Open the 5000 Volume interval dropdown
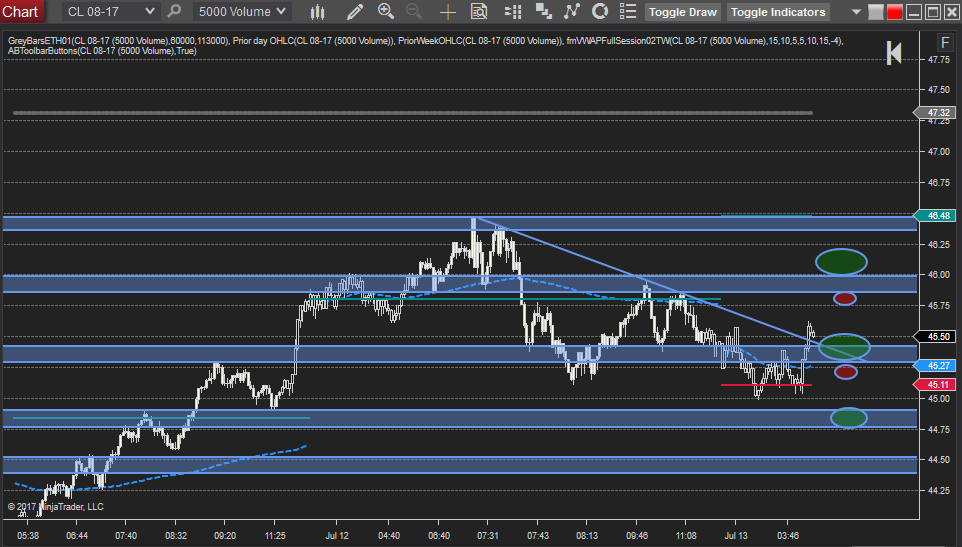The width and height of the screenshot is (962, 547). 242,11
